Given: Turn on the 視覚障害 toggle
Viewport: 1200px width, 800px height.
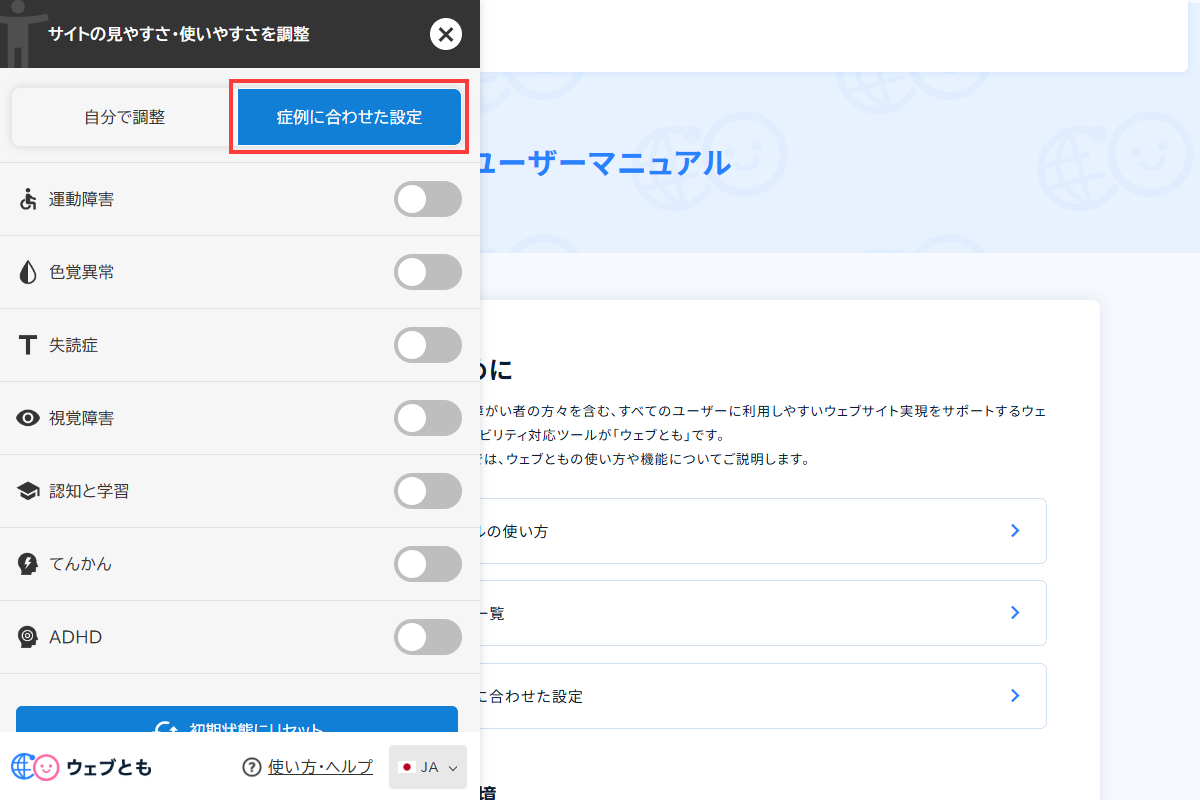Looking at the screenshot, I should click(428, 417).
